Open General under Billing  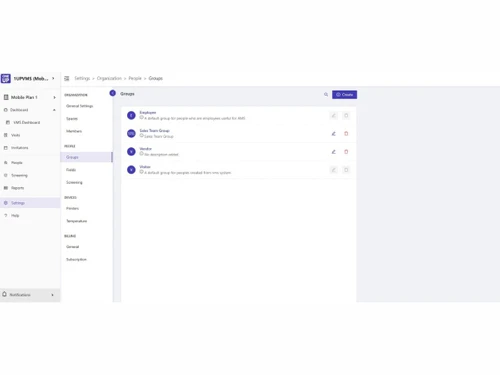(x=72, y=247)
